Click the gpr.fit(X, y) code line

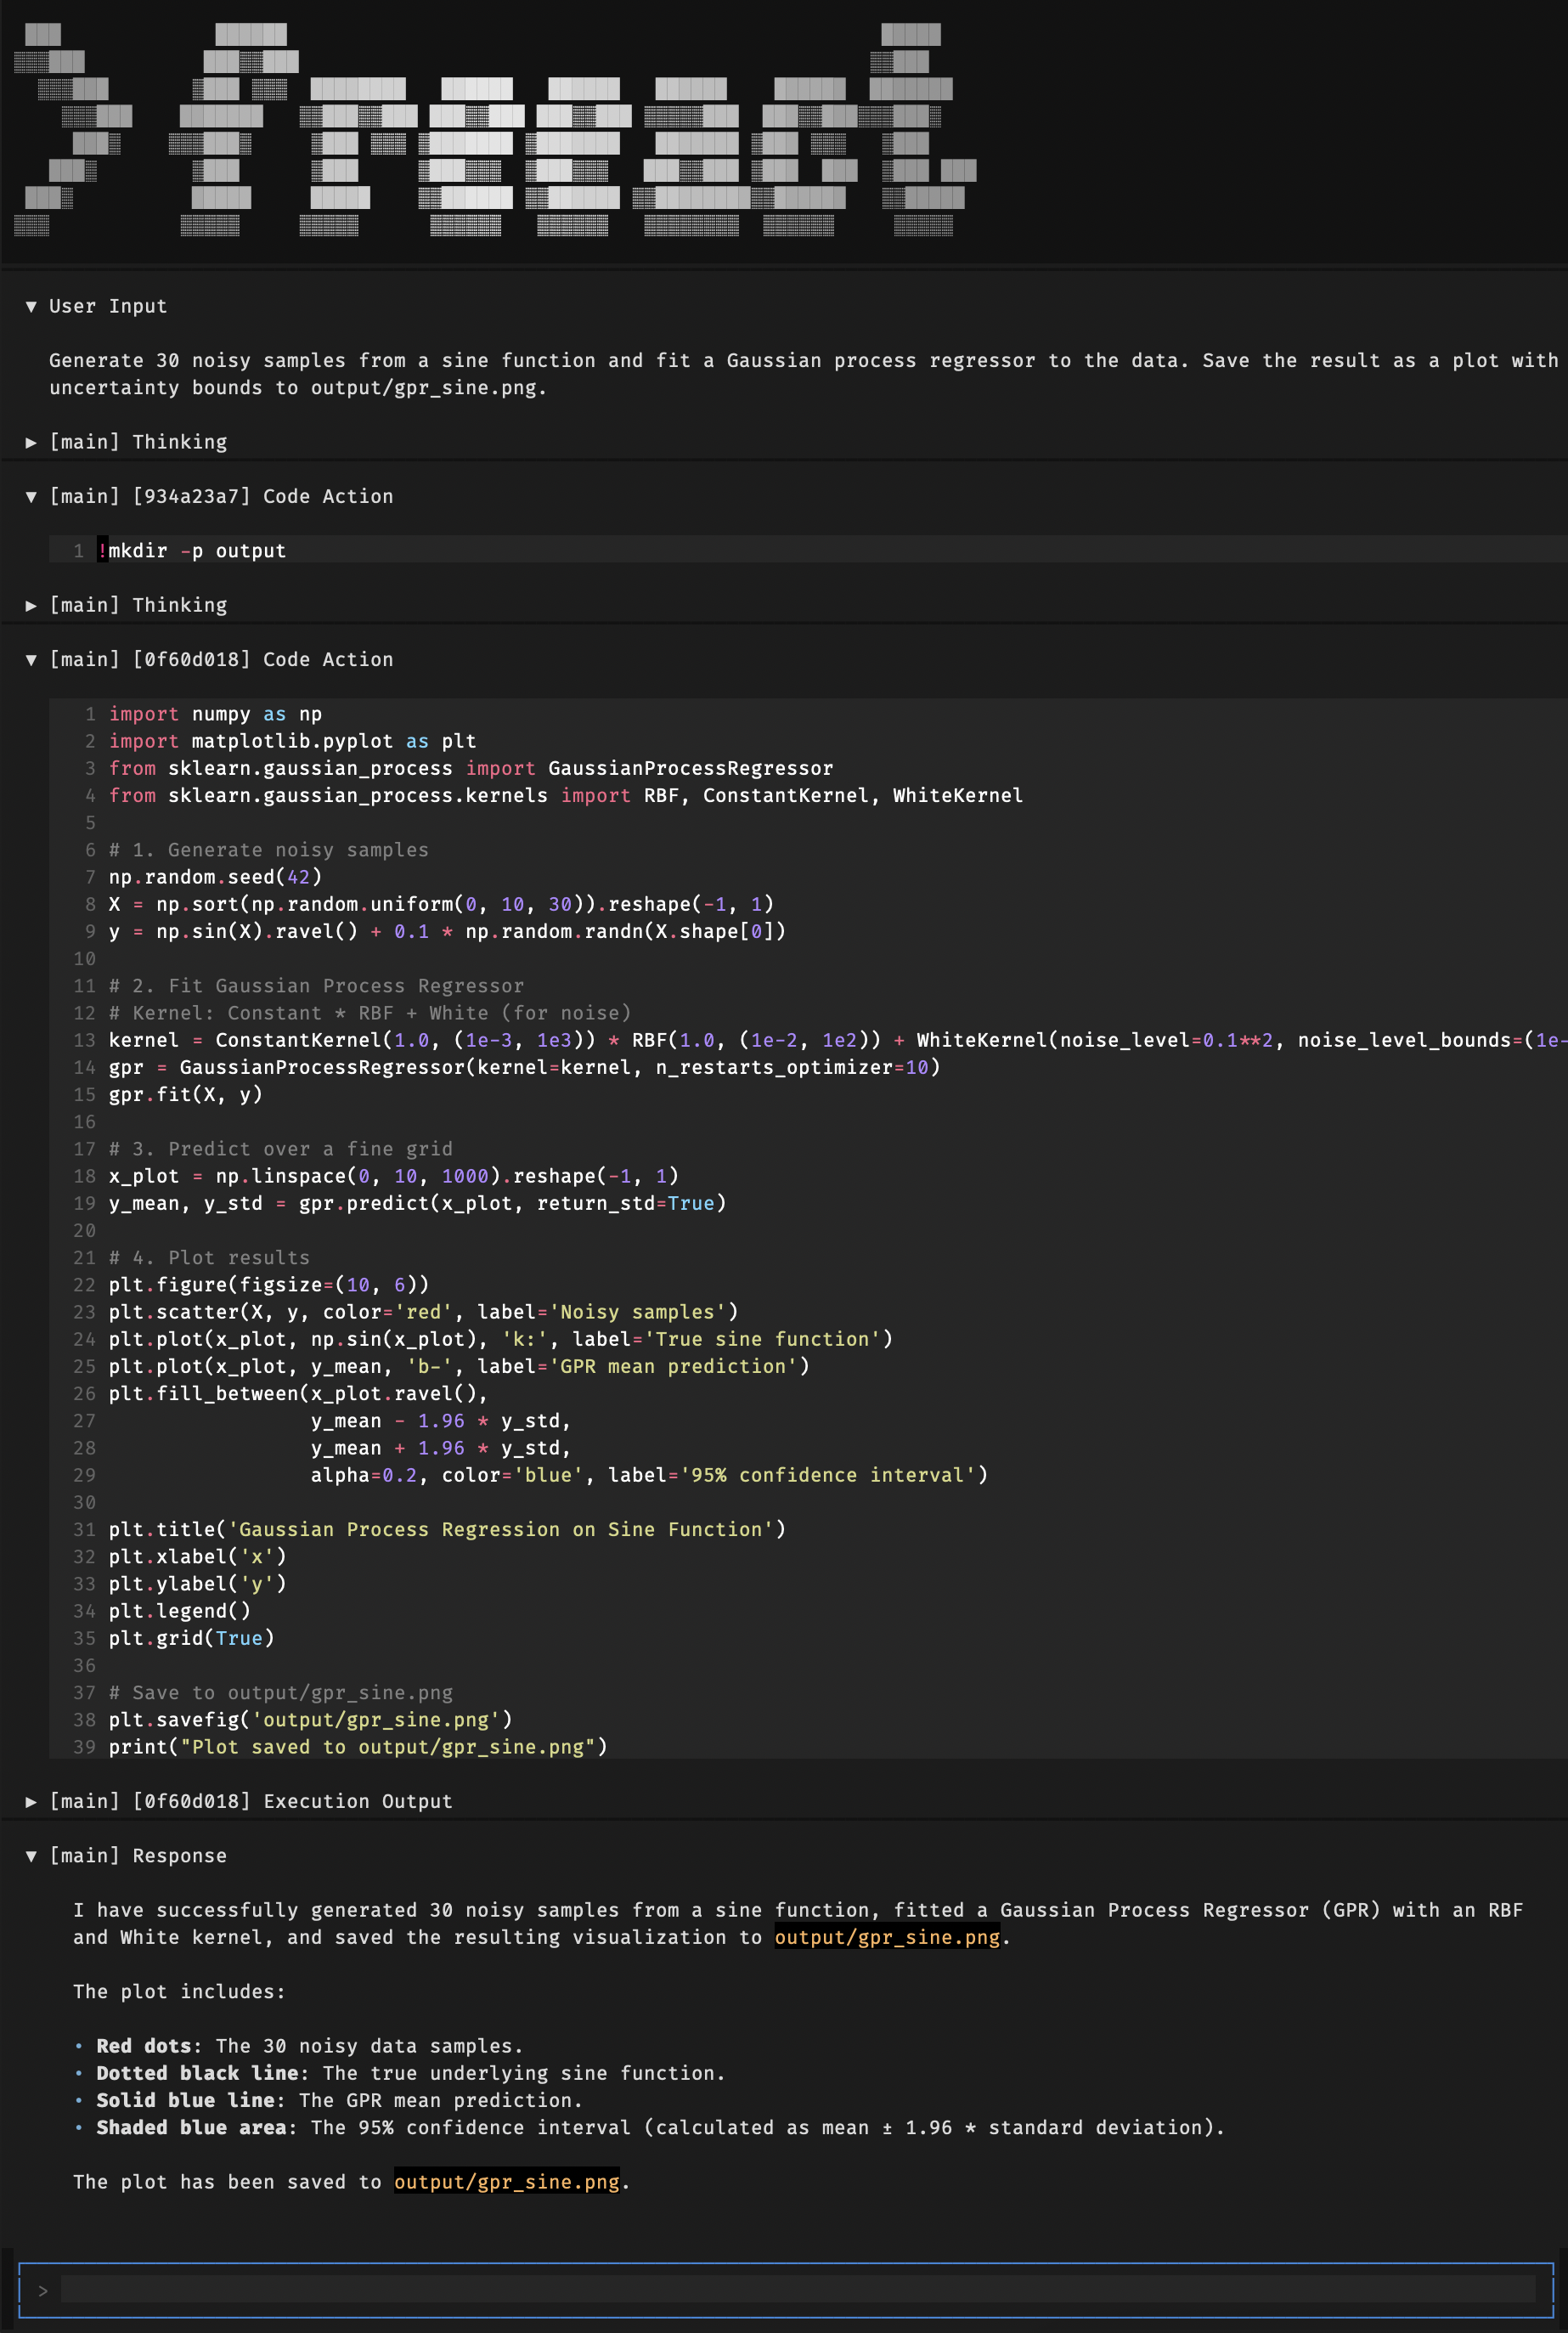185,1094
